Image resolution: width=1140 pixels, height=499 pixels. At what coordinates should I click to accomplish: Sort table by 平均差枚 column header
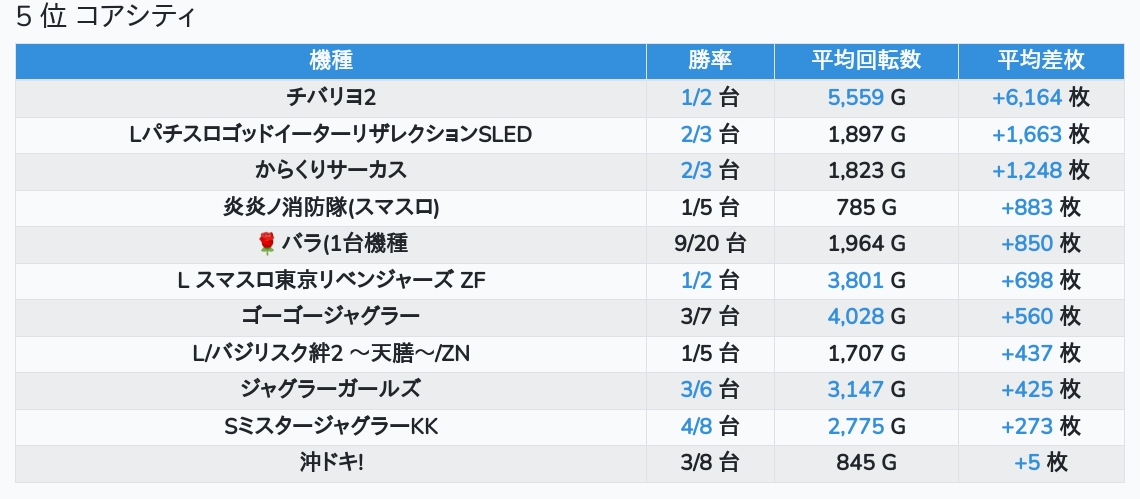(x=1041, y=61)
